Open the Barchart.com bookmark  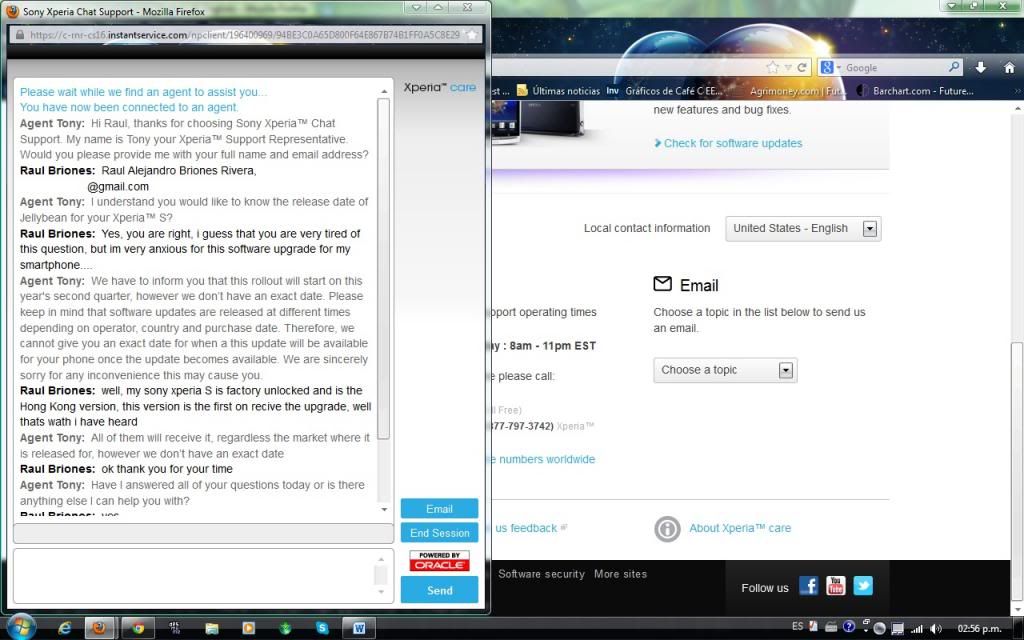point(928,91)
